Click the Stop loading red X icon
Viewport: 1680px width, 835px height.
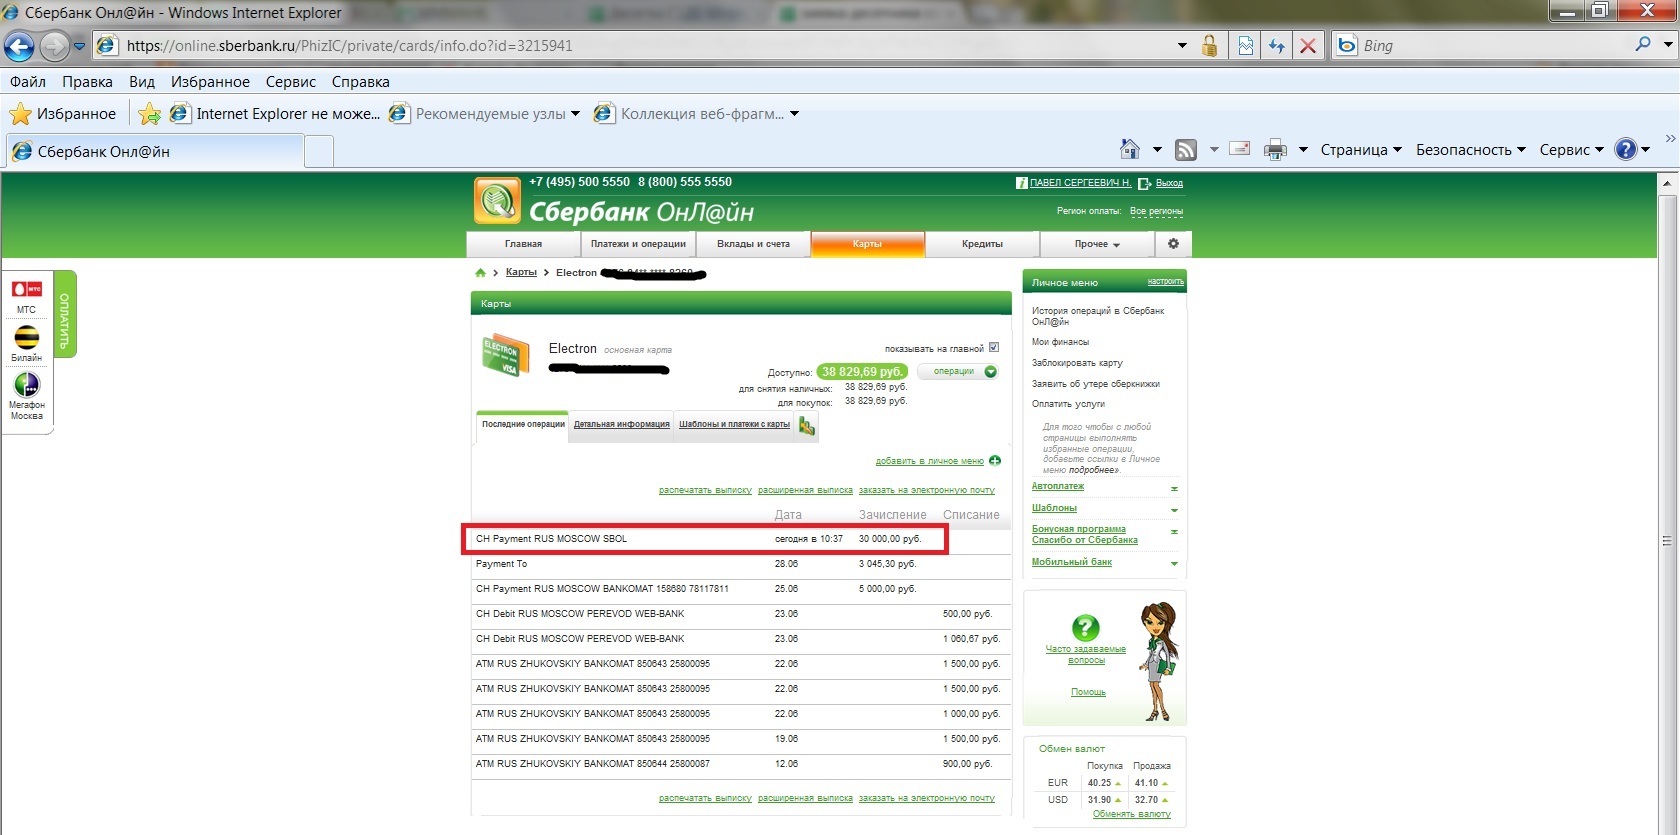pyautogui.click(x=1307, y=46)
